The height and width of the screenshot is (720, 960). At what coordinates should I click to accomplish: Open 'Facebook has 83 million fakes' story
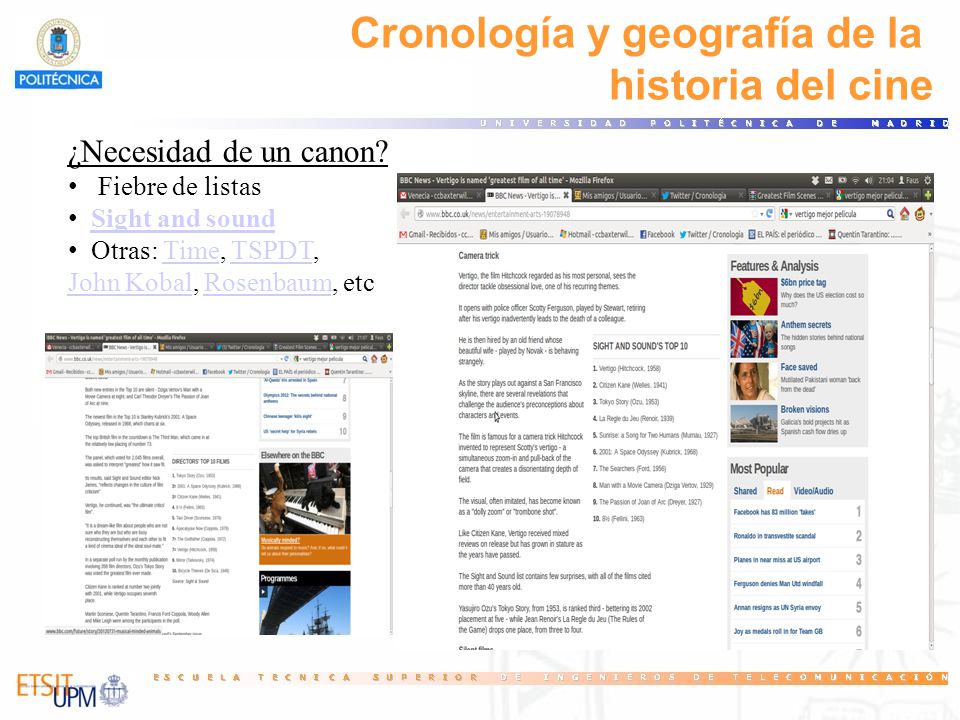774,512
